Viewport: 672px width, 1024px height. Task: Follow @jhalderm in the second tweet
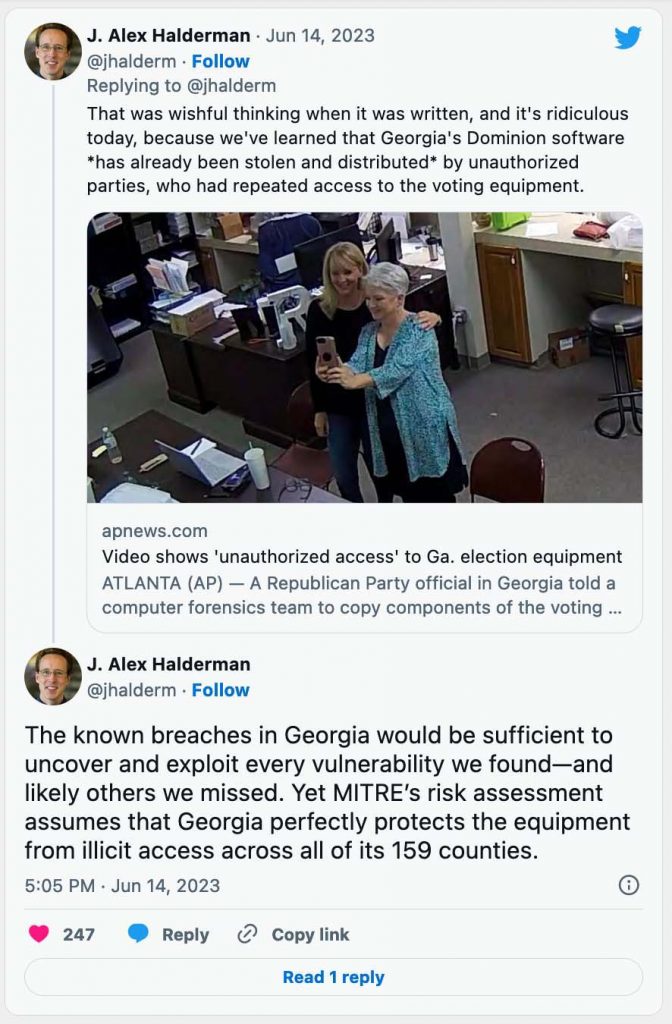tap(221, 690)
